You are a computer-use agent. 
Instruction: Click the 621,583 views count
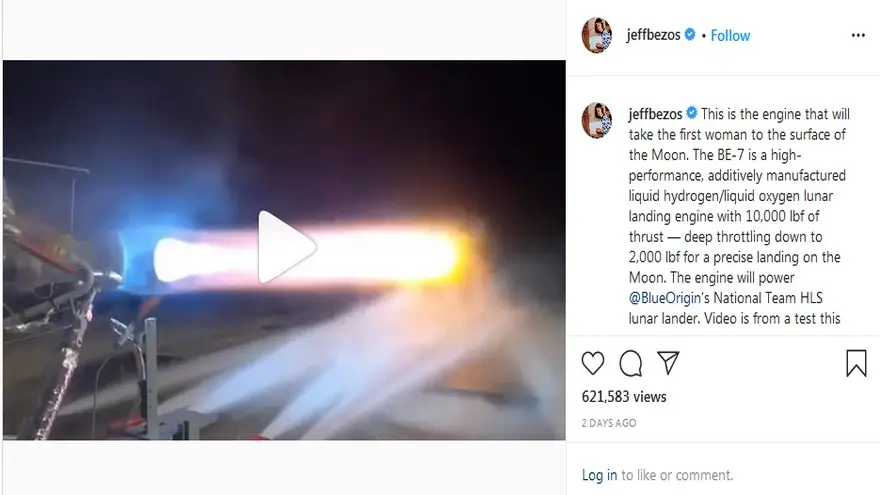pyautogui.click(x=624, y=397)
